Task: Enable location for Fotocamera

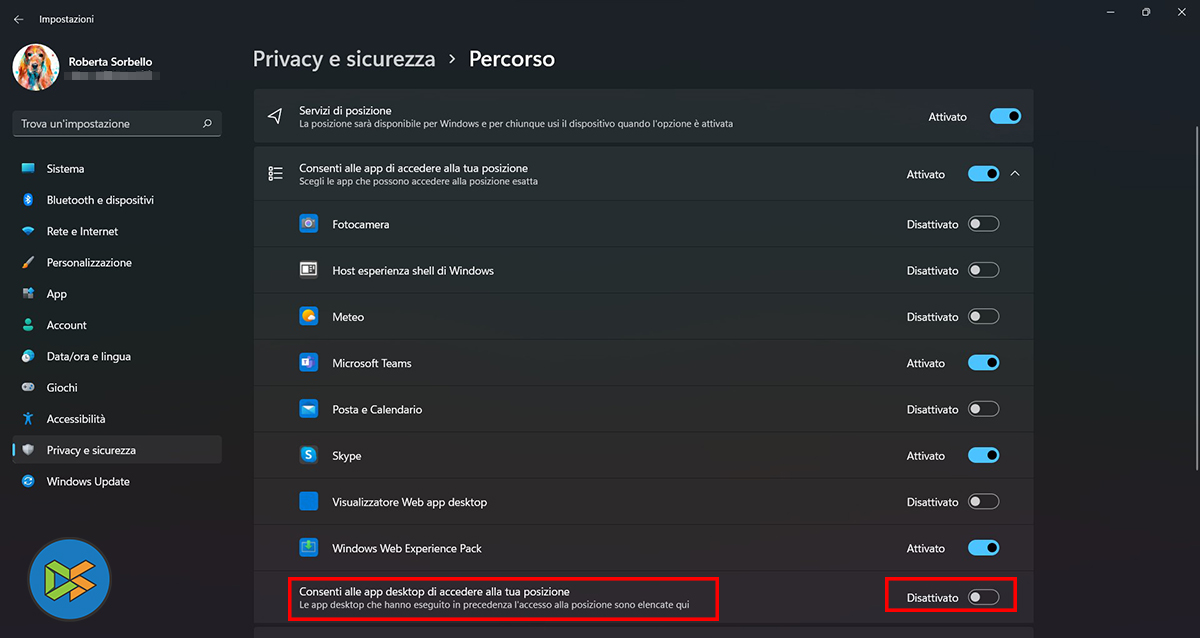Action: coord(984,224)
